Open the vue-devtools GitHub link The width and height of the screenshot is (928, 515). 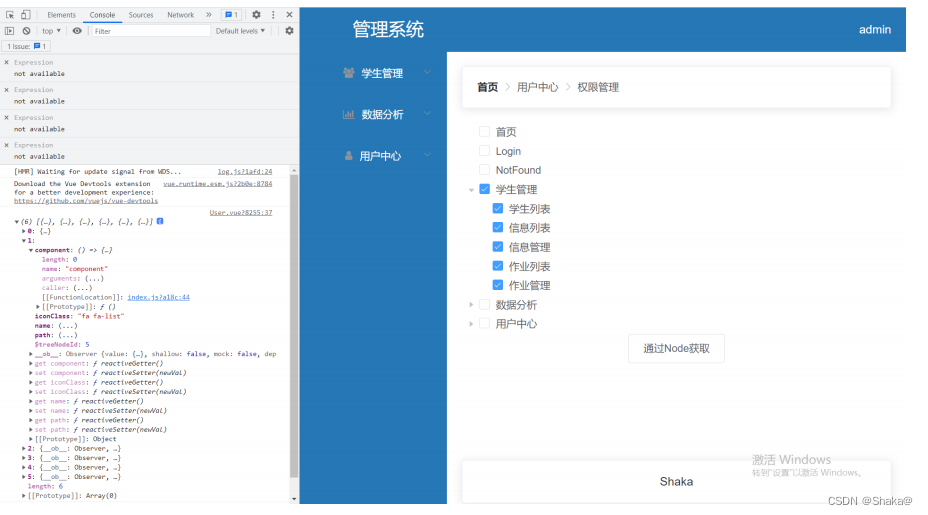(86, 201)
